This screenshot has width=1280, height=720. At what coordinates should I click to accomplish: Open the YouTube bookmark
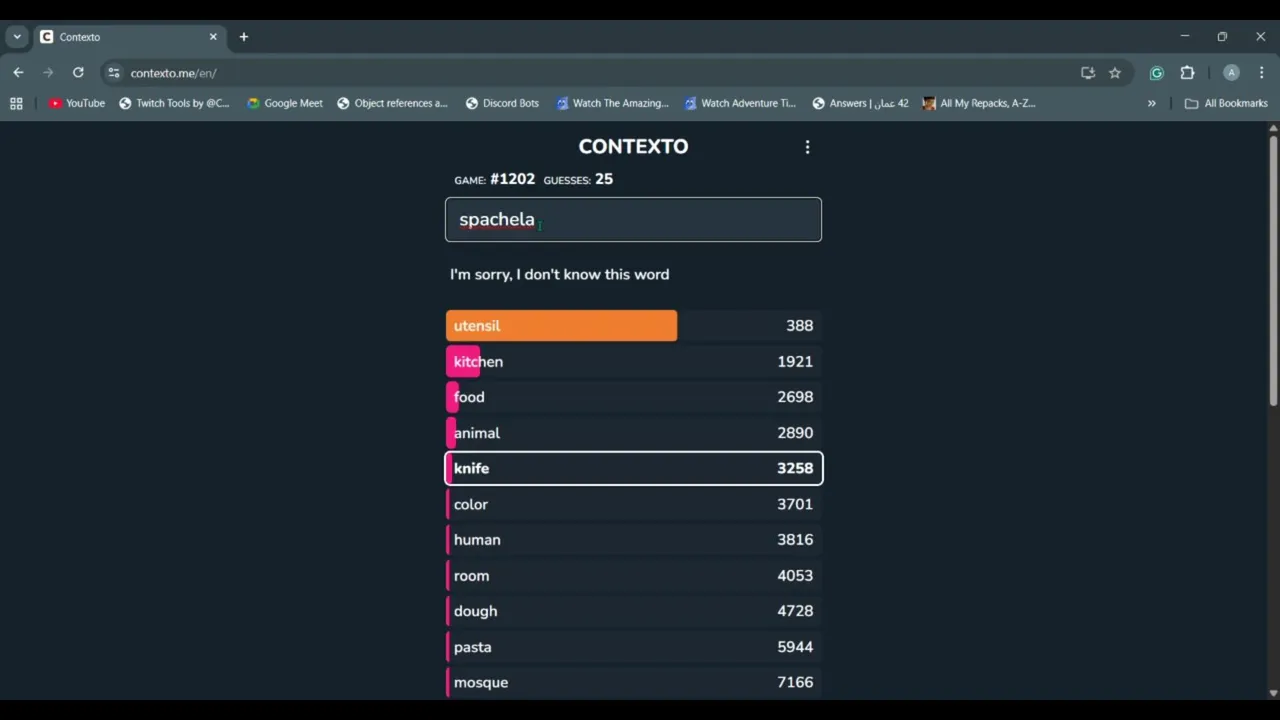tap(77, 103)
